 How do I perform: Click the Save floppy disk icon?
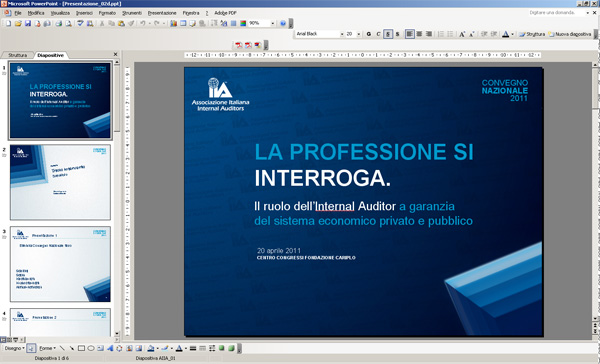coord(28,23)
